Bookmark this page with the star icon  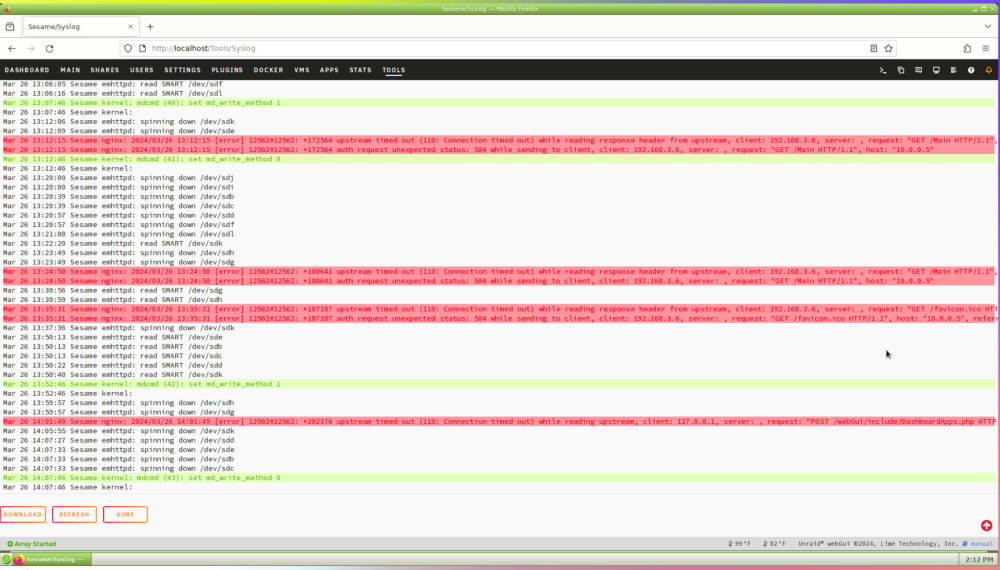click(x=888, y=48)
